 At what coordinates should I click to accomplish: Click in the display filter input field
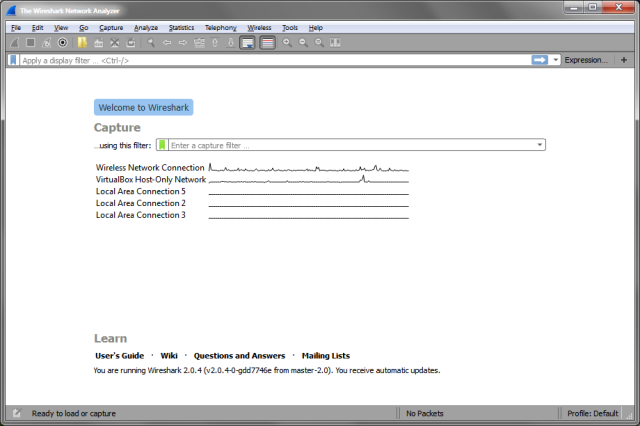276,60
